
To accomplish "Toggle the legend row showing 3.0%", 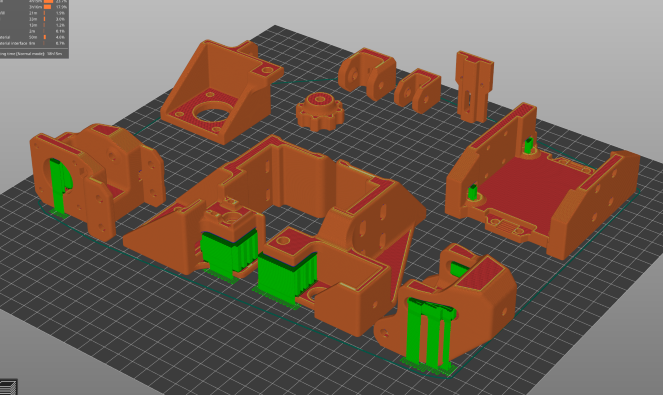I will coord(33,19).
